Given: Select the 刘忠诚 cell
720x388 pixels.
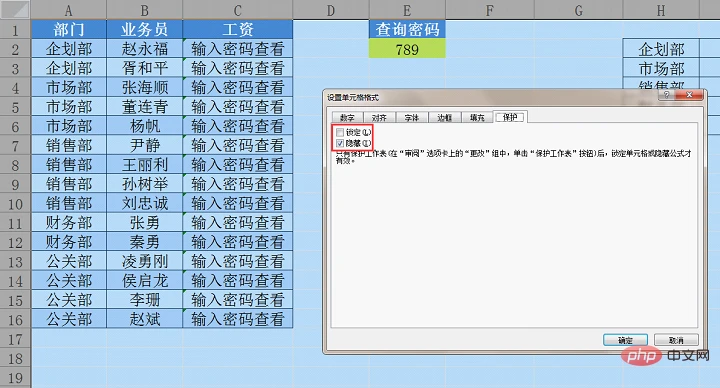Looking at the screenshot, I should (144, 203).
